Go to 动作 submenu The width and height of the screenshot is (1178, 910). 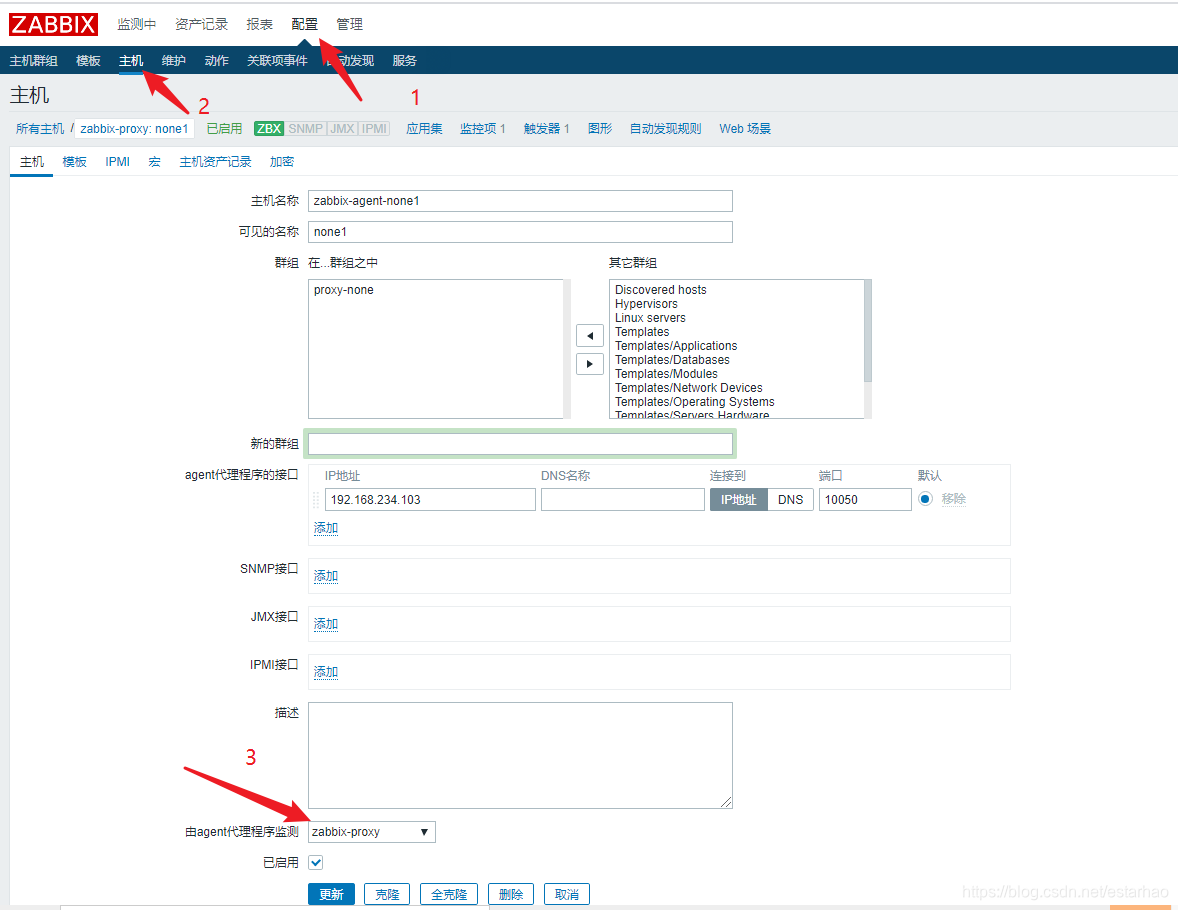pos(216,61)
